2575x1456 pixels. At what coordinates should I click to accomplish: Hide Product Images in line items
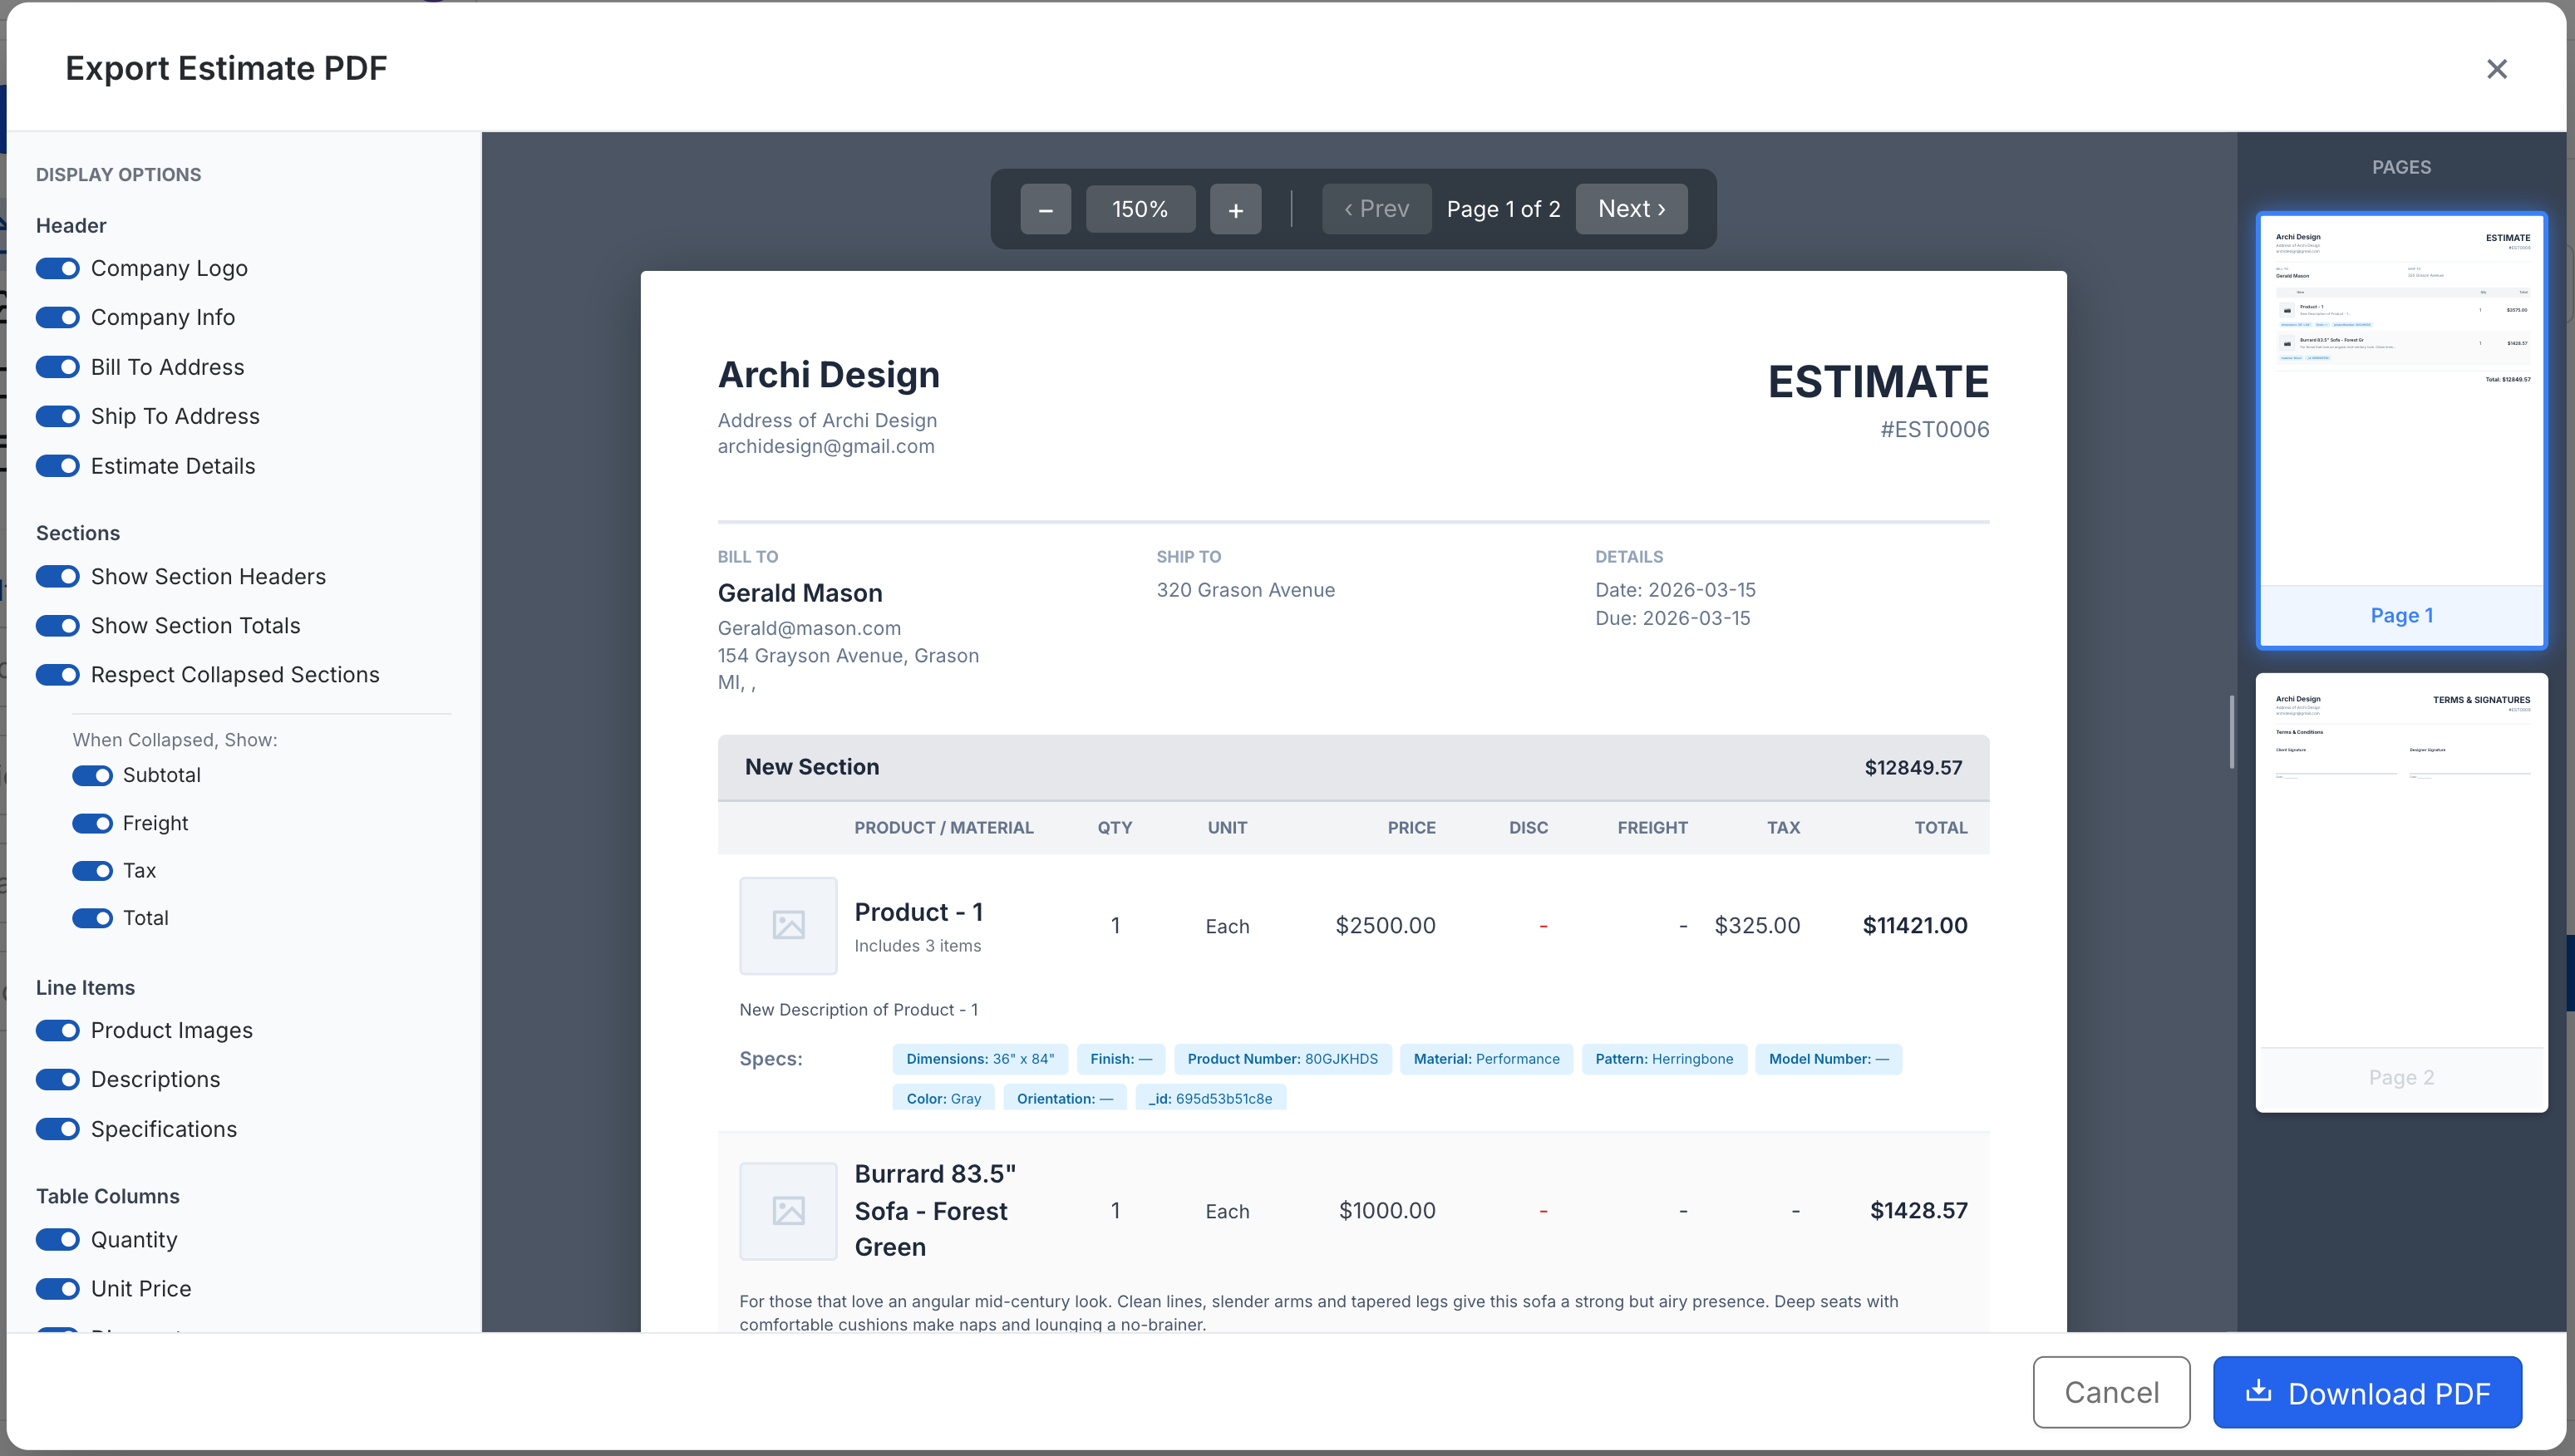click(58, 1030)
